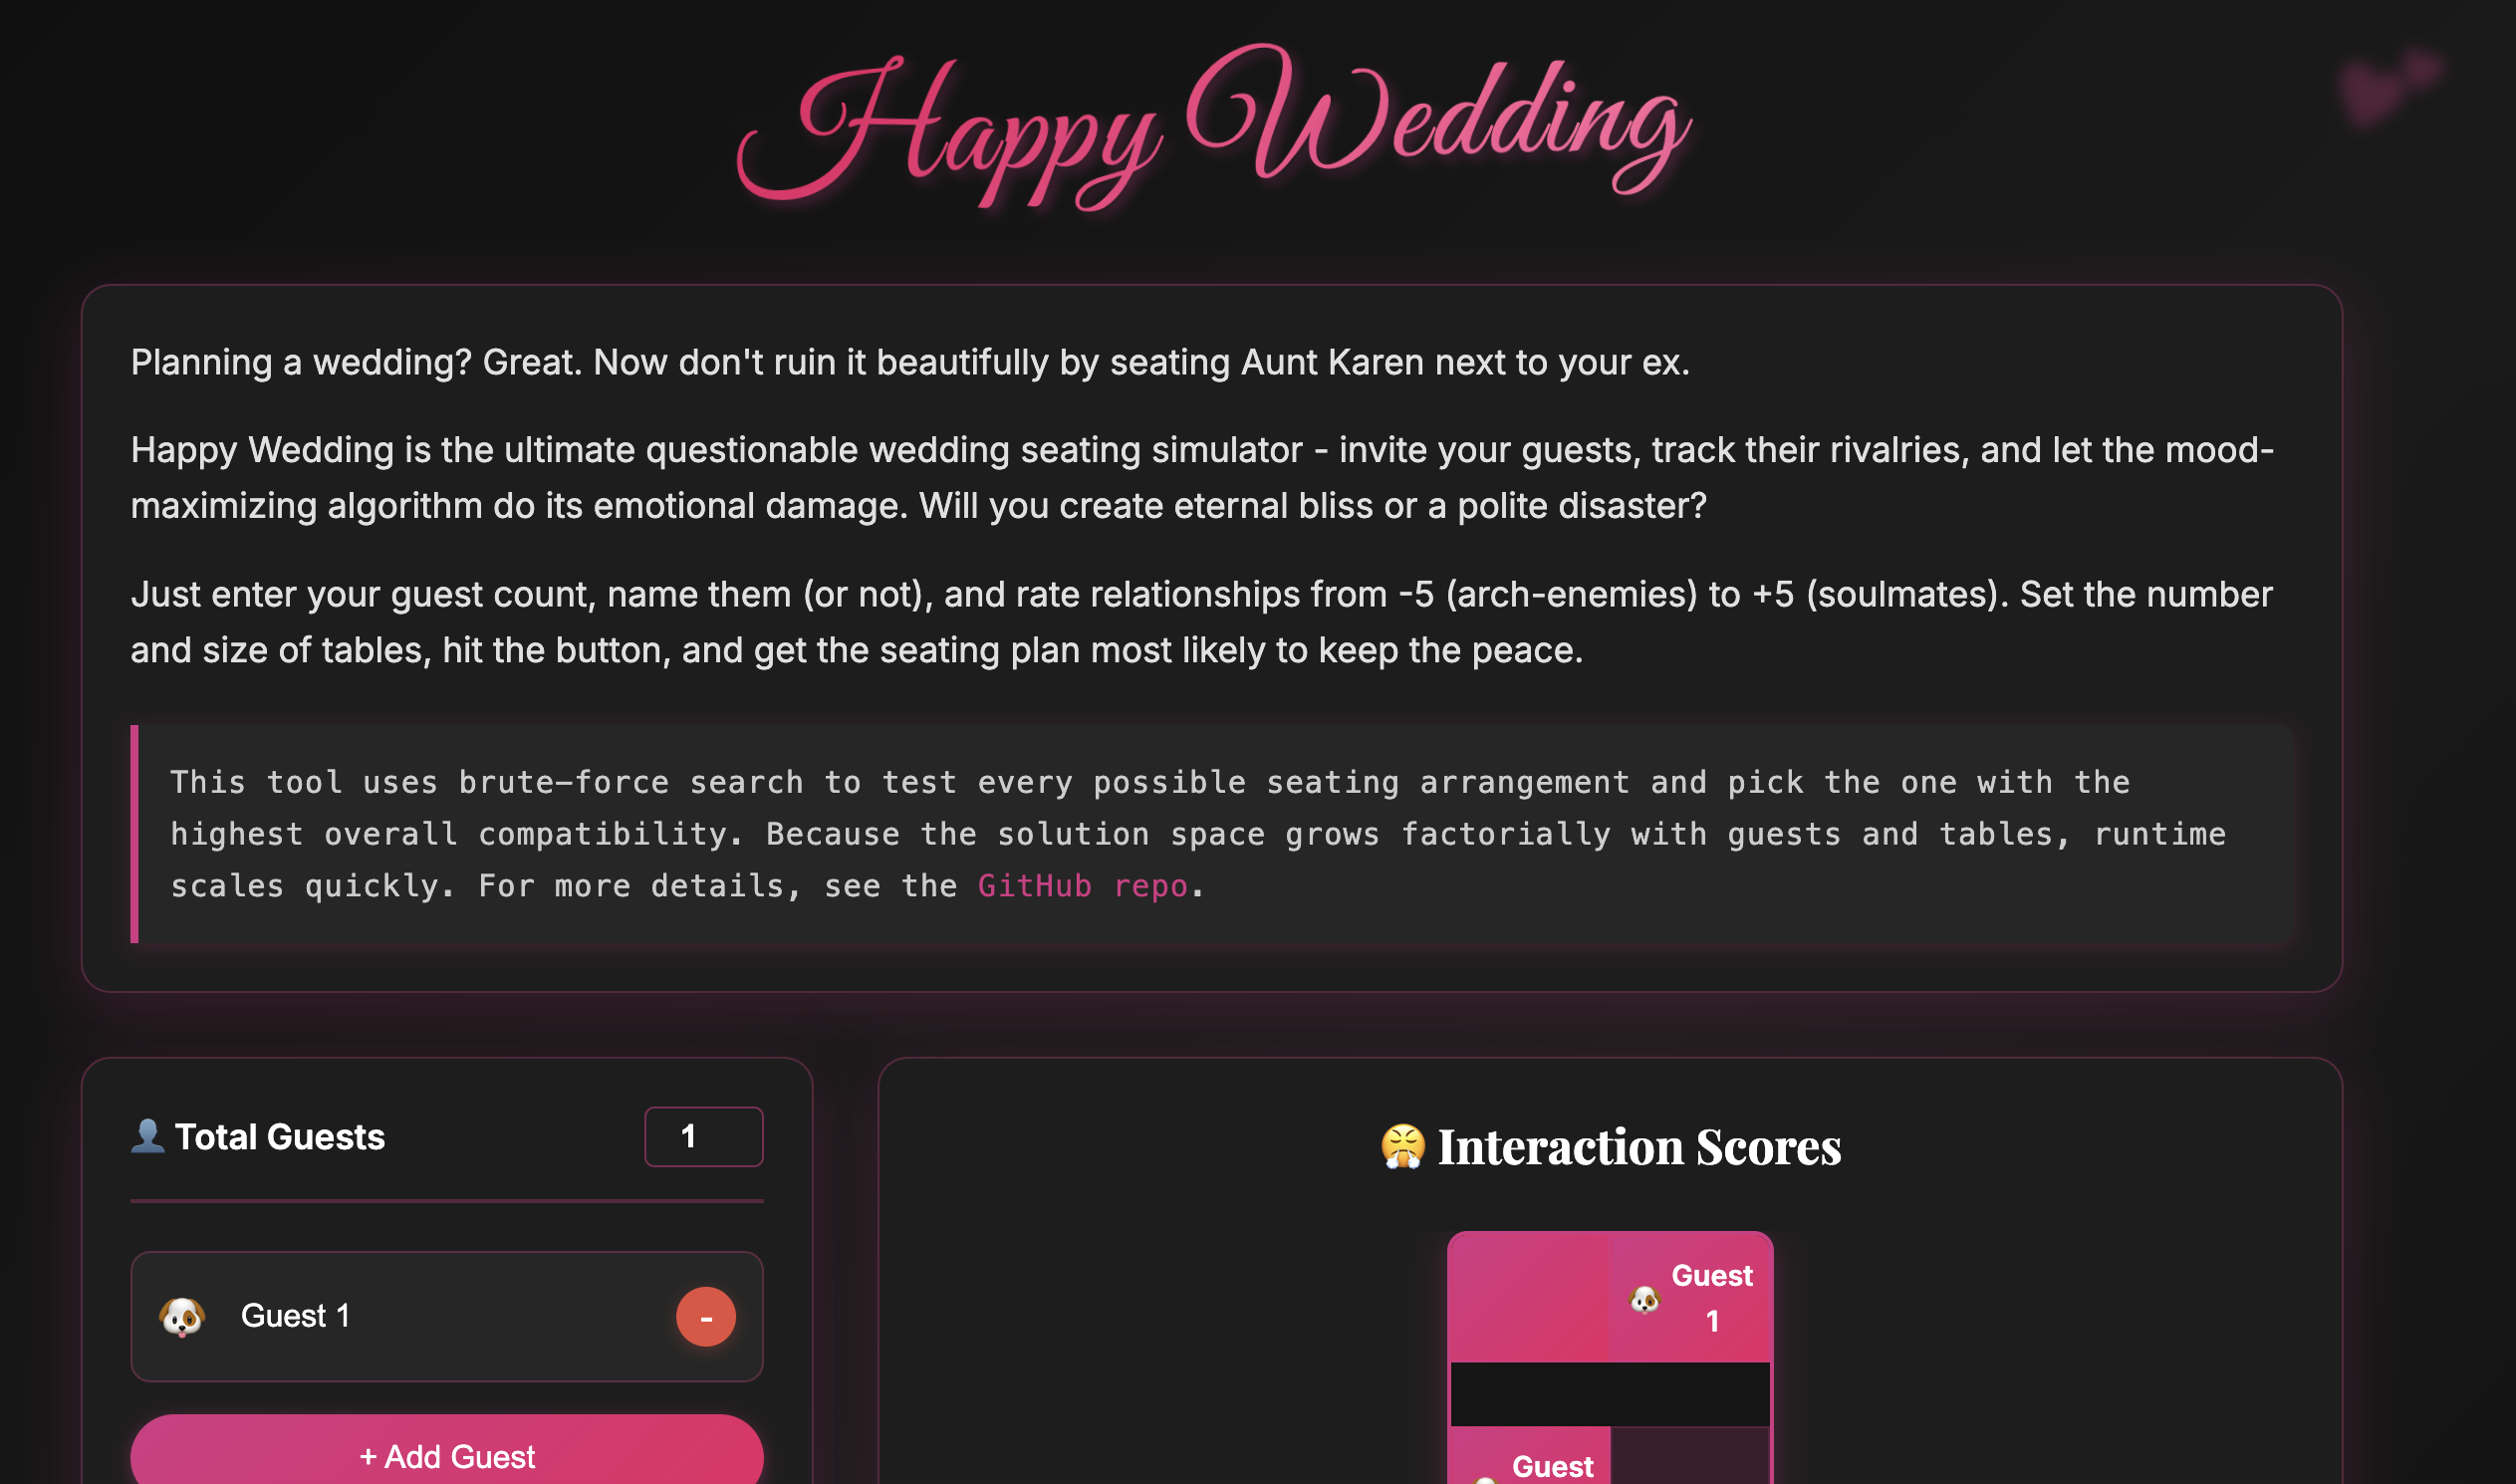Click Guest 1's name to rename it
The width and height of the screenshot is (2516, 1484).
(x=295, y=1316)
